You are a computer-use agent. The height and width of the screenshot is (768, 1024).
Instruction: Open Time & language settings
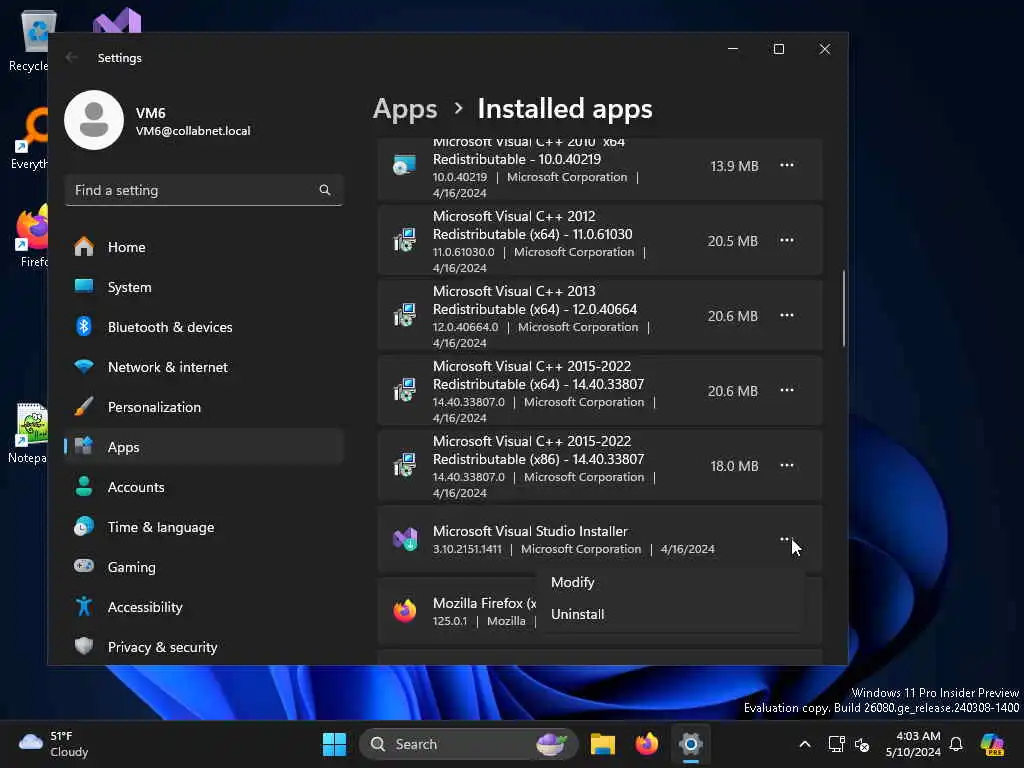(204, 526)
